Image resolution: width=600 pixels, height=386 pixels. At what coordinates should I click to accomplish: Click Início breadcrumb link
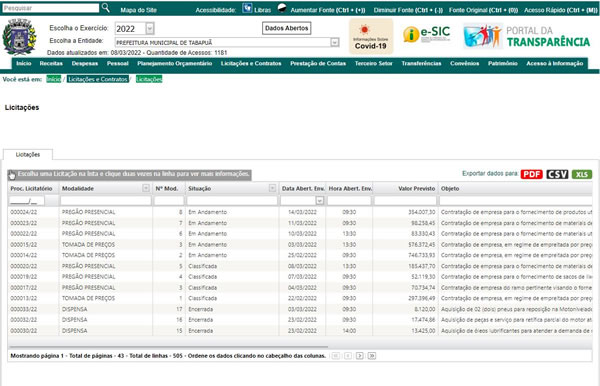pyautogui.click(x=54, y=79)
